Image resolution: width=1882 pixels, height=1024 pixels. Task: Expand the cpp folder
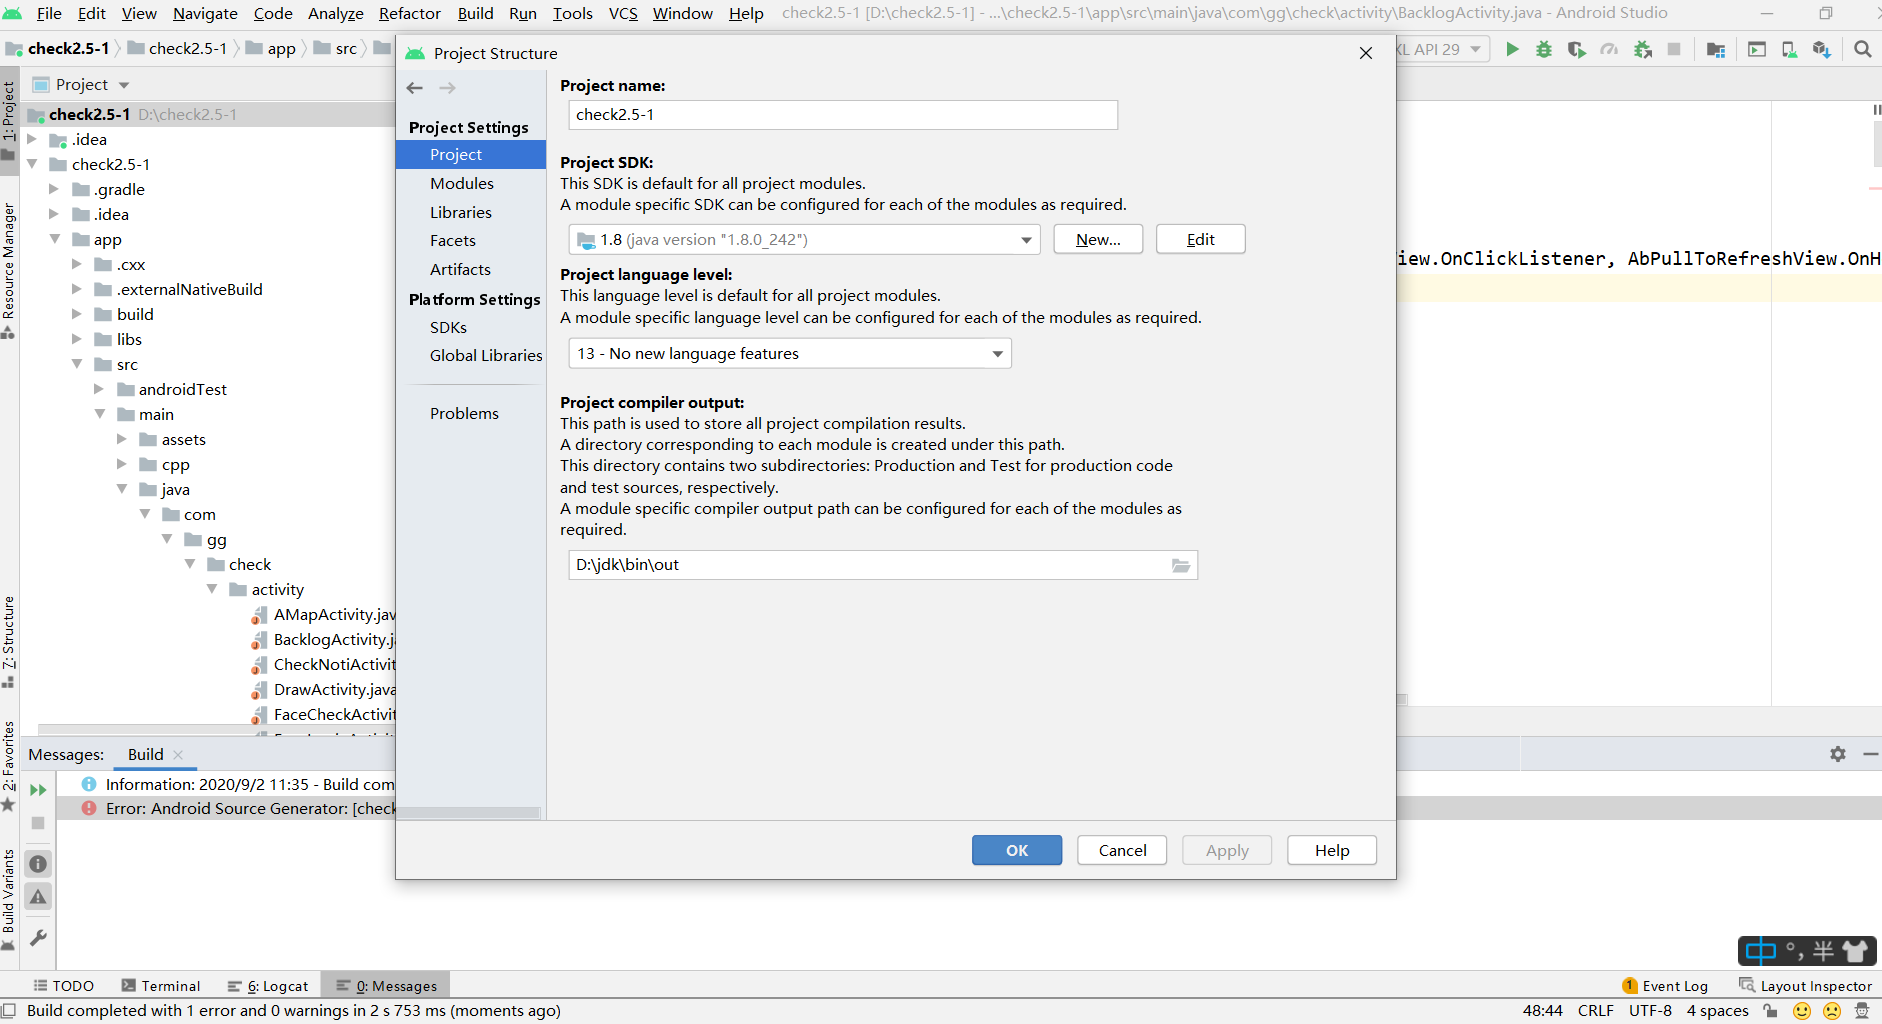[122, 464]
